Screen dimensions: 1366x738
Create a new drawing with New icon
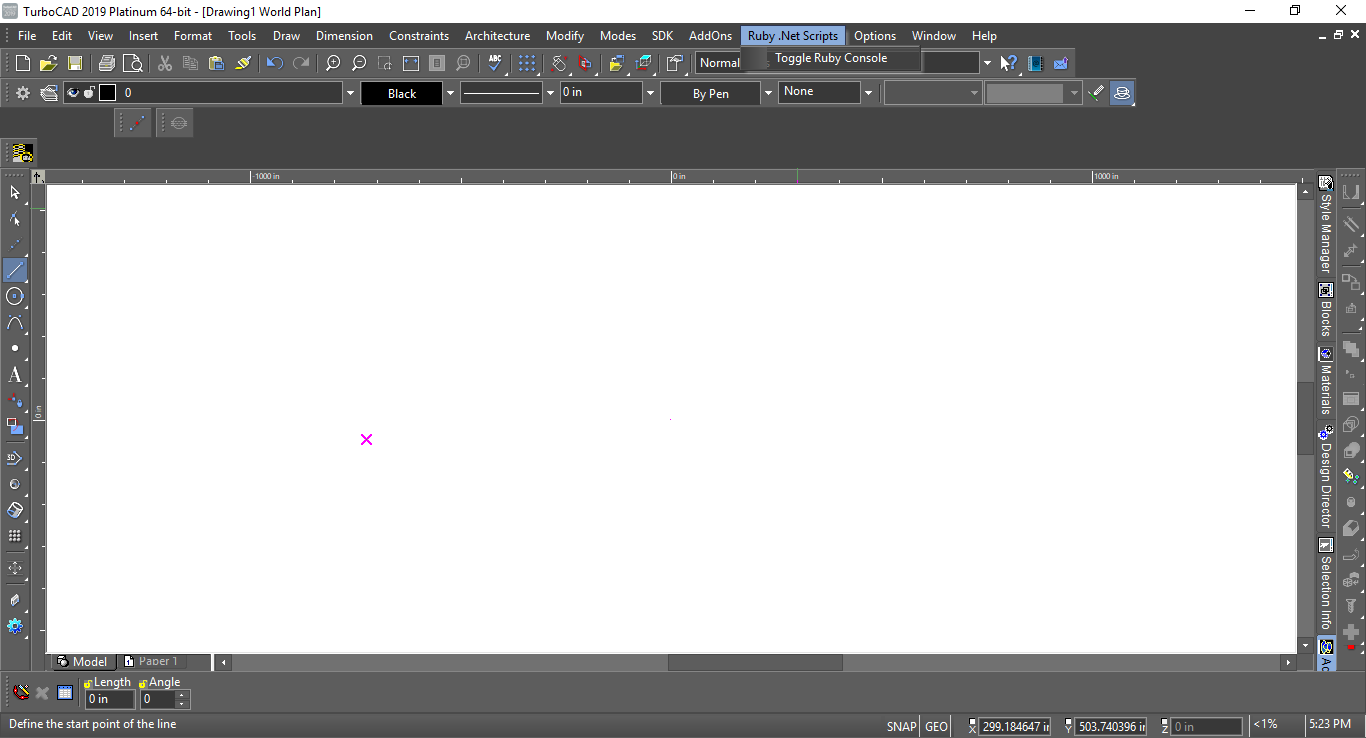pyautogui.click(x=23, y=63)
